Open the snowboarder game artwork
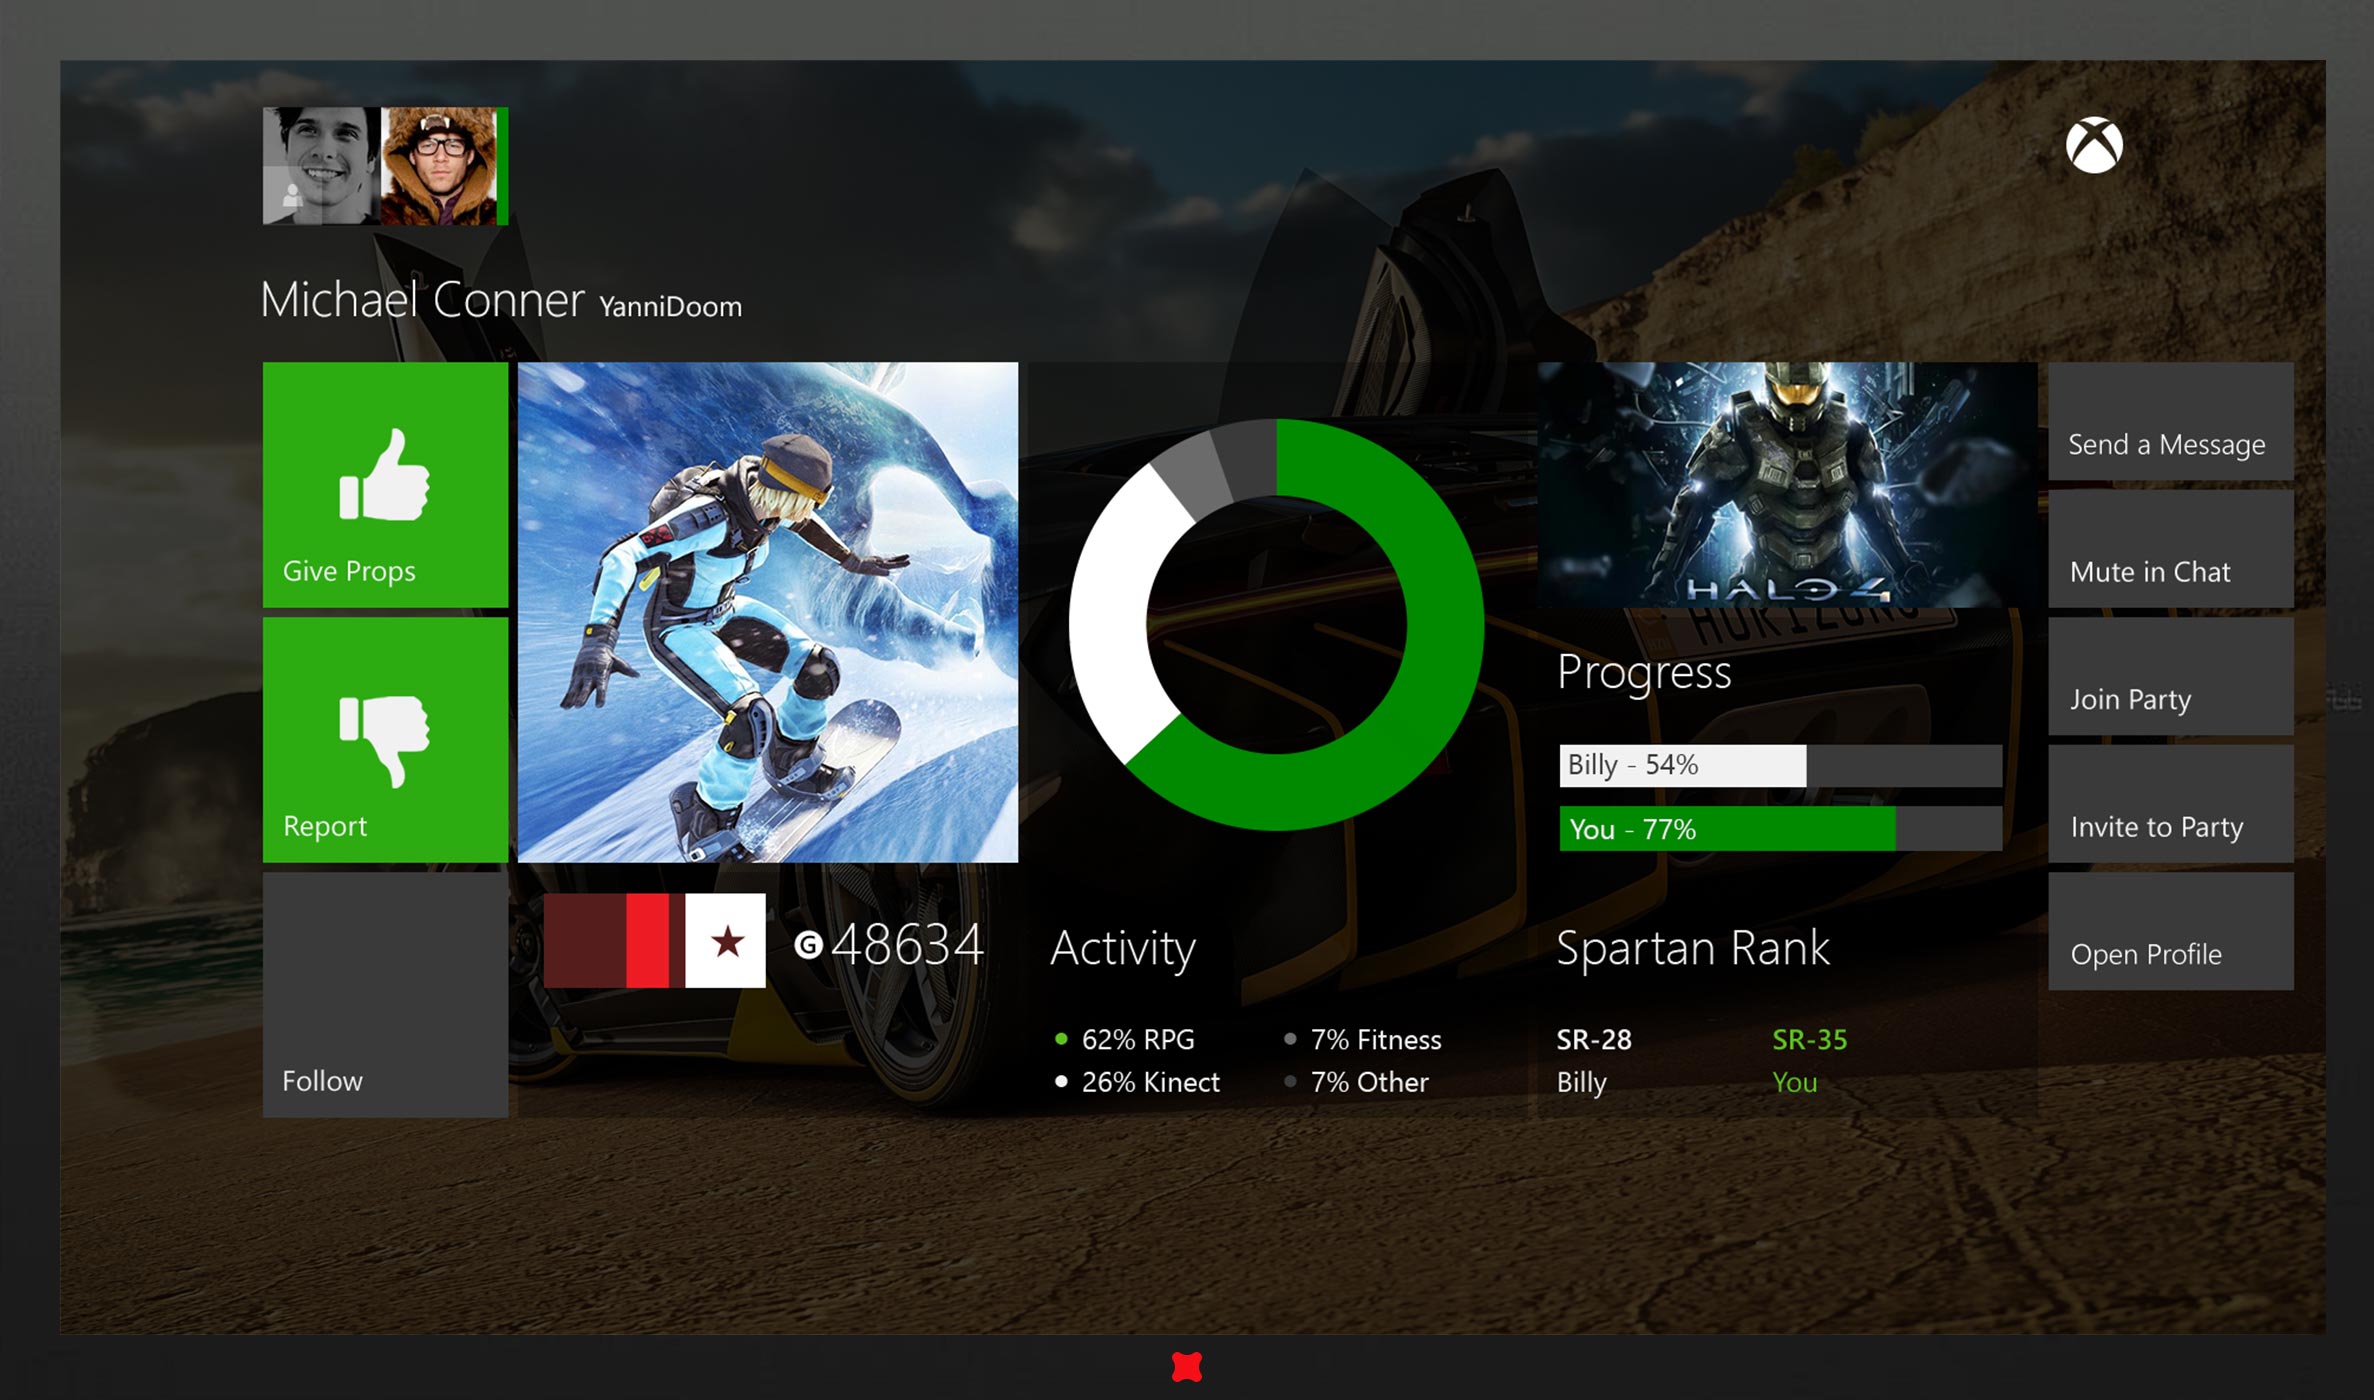The height and width of the screenshot is (1400, 2374). [x=768, y=612]
